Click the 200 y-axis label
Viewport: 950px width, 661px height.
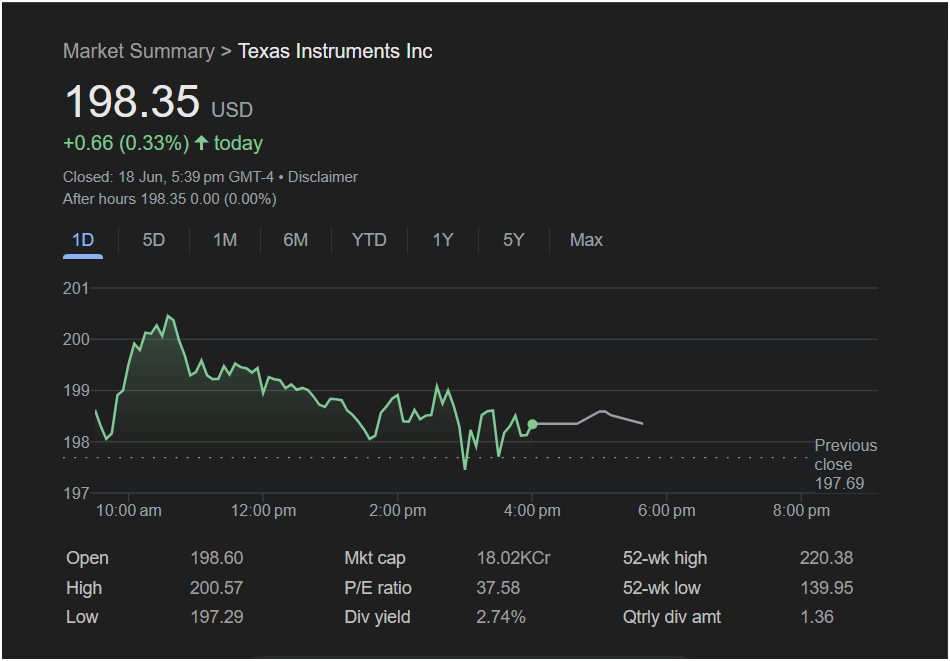click(76, 339)
